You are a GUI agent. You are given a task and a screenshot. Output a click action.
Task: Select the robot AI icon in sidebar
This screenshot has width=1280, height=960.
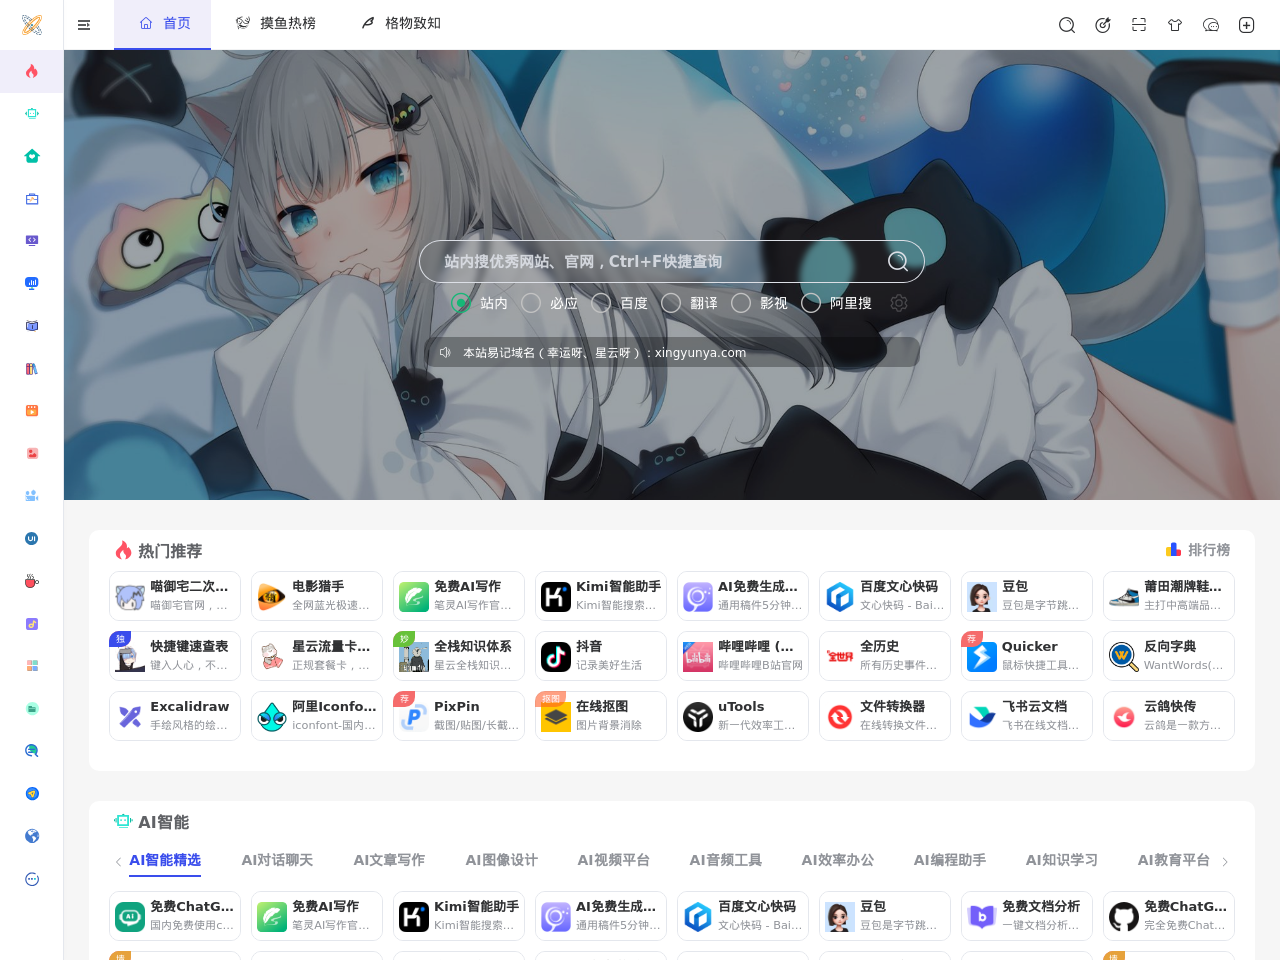point(32,114)
